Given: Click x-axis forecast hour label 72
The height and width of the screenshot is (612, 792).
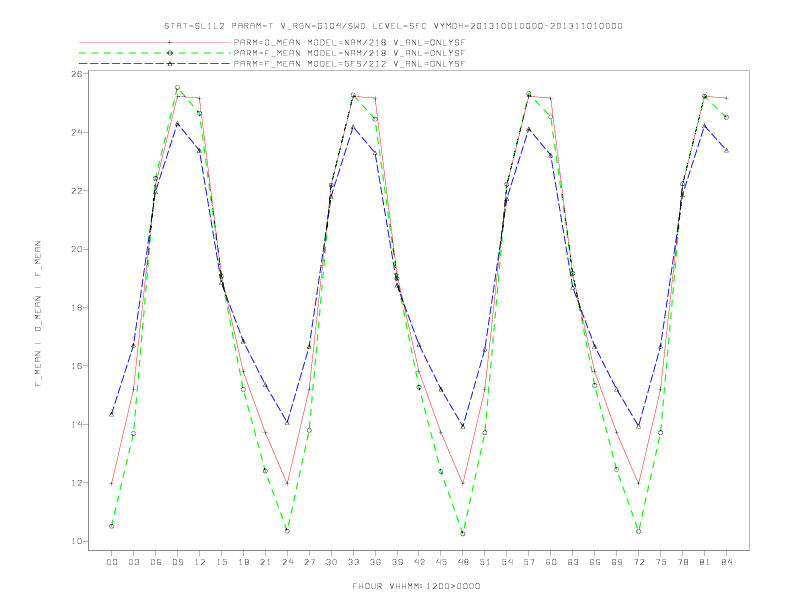Looking at the screenshot, I should pos(639,562).
